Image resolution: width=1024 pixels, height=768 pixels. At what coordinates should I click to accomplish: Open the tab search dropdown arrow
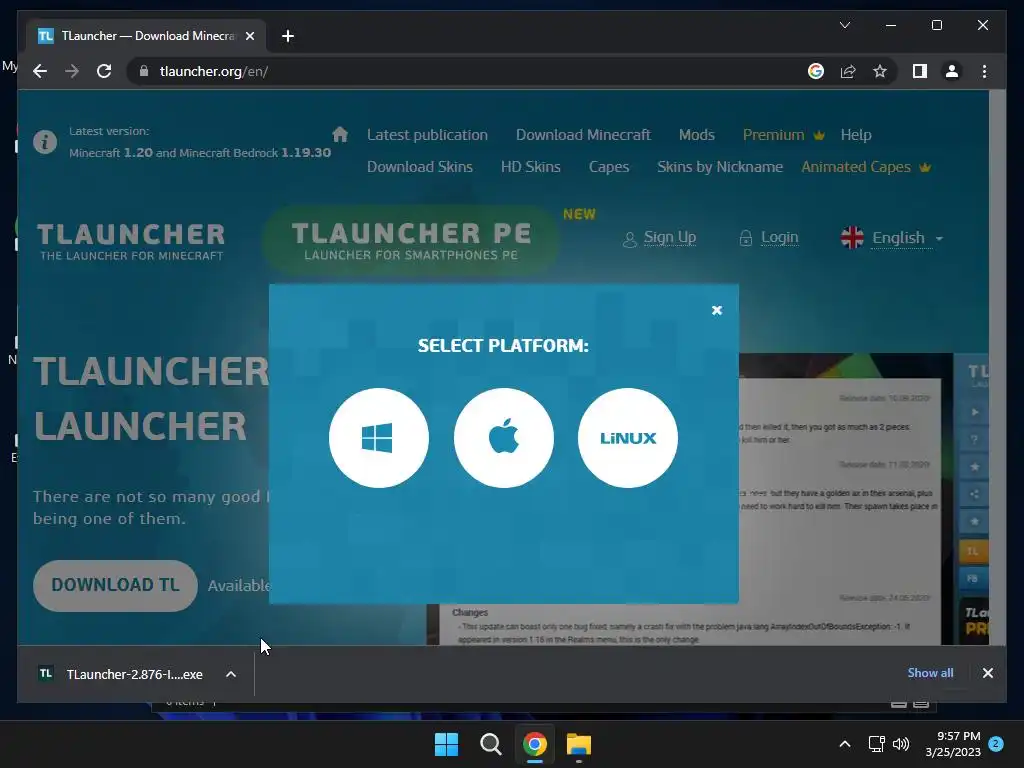coord(844,25)
